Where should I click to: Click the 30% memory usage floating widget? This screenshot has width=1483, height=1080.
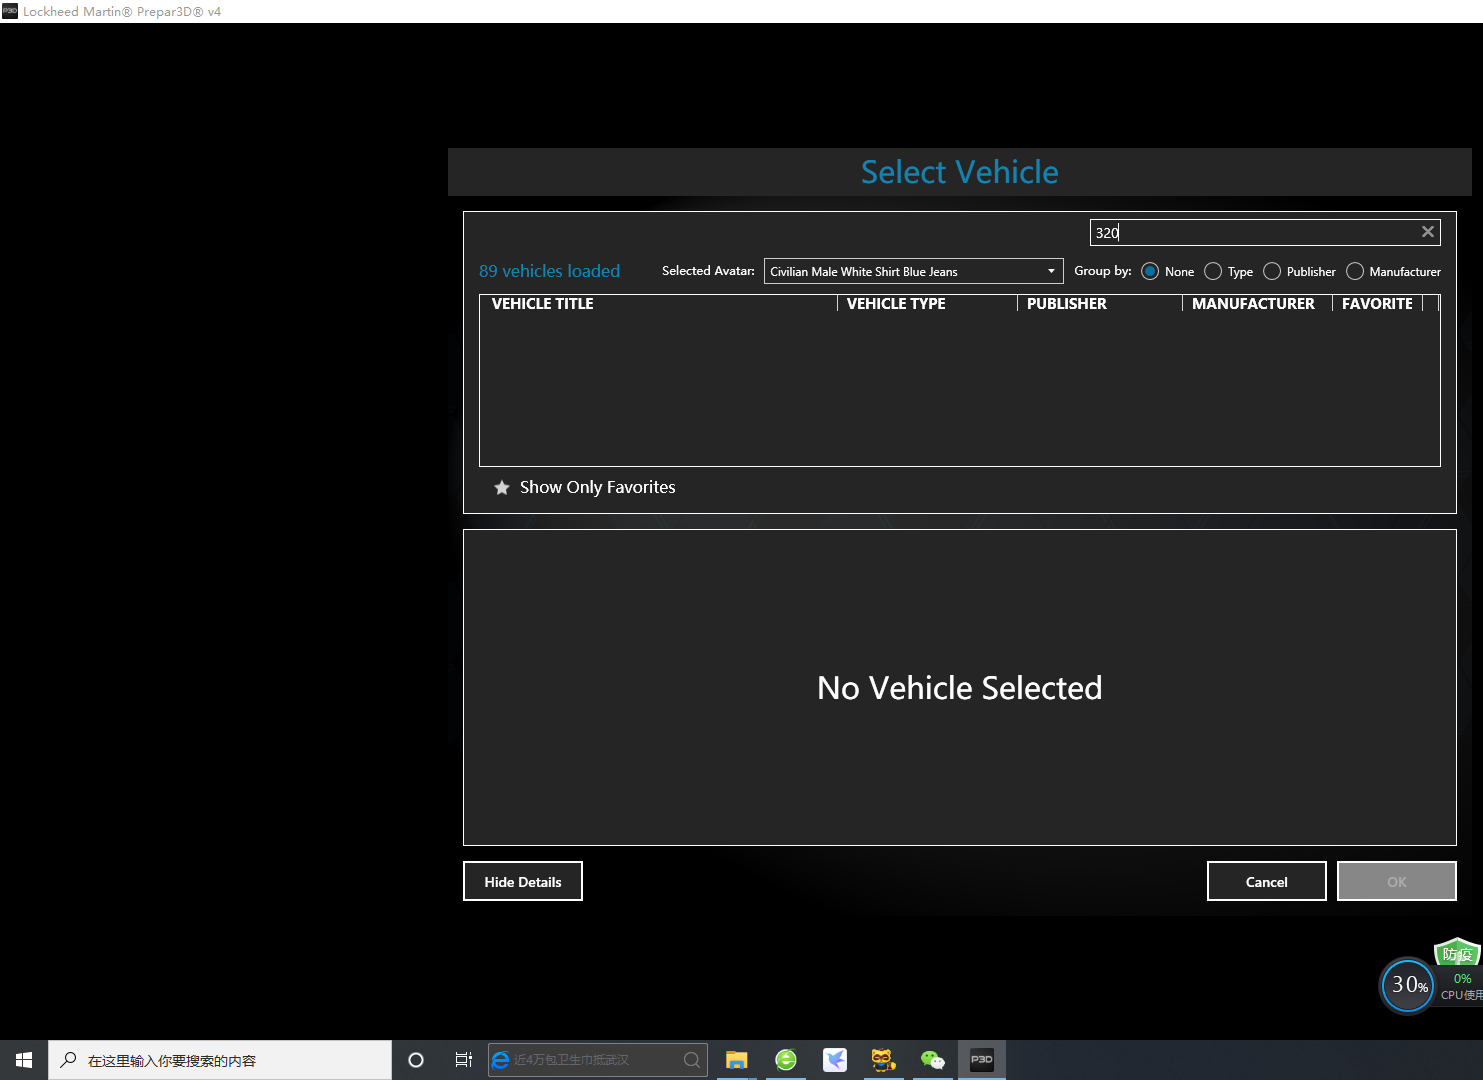pyautogui.click(x=1408, y=985)
